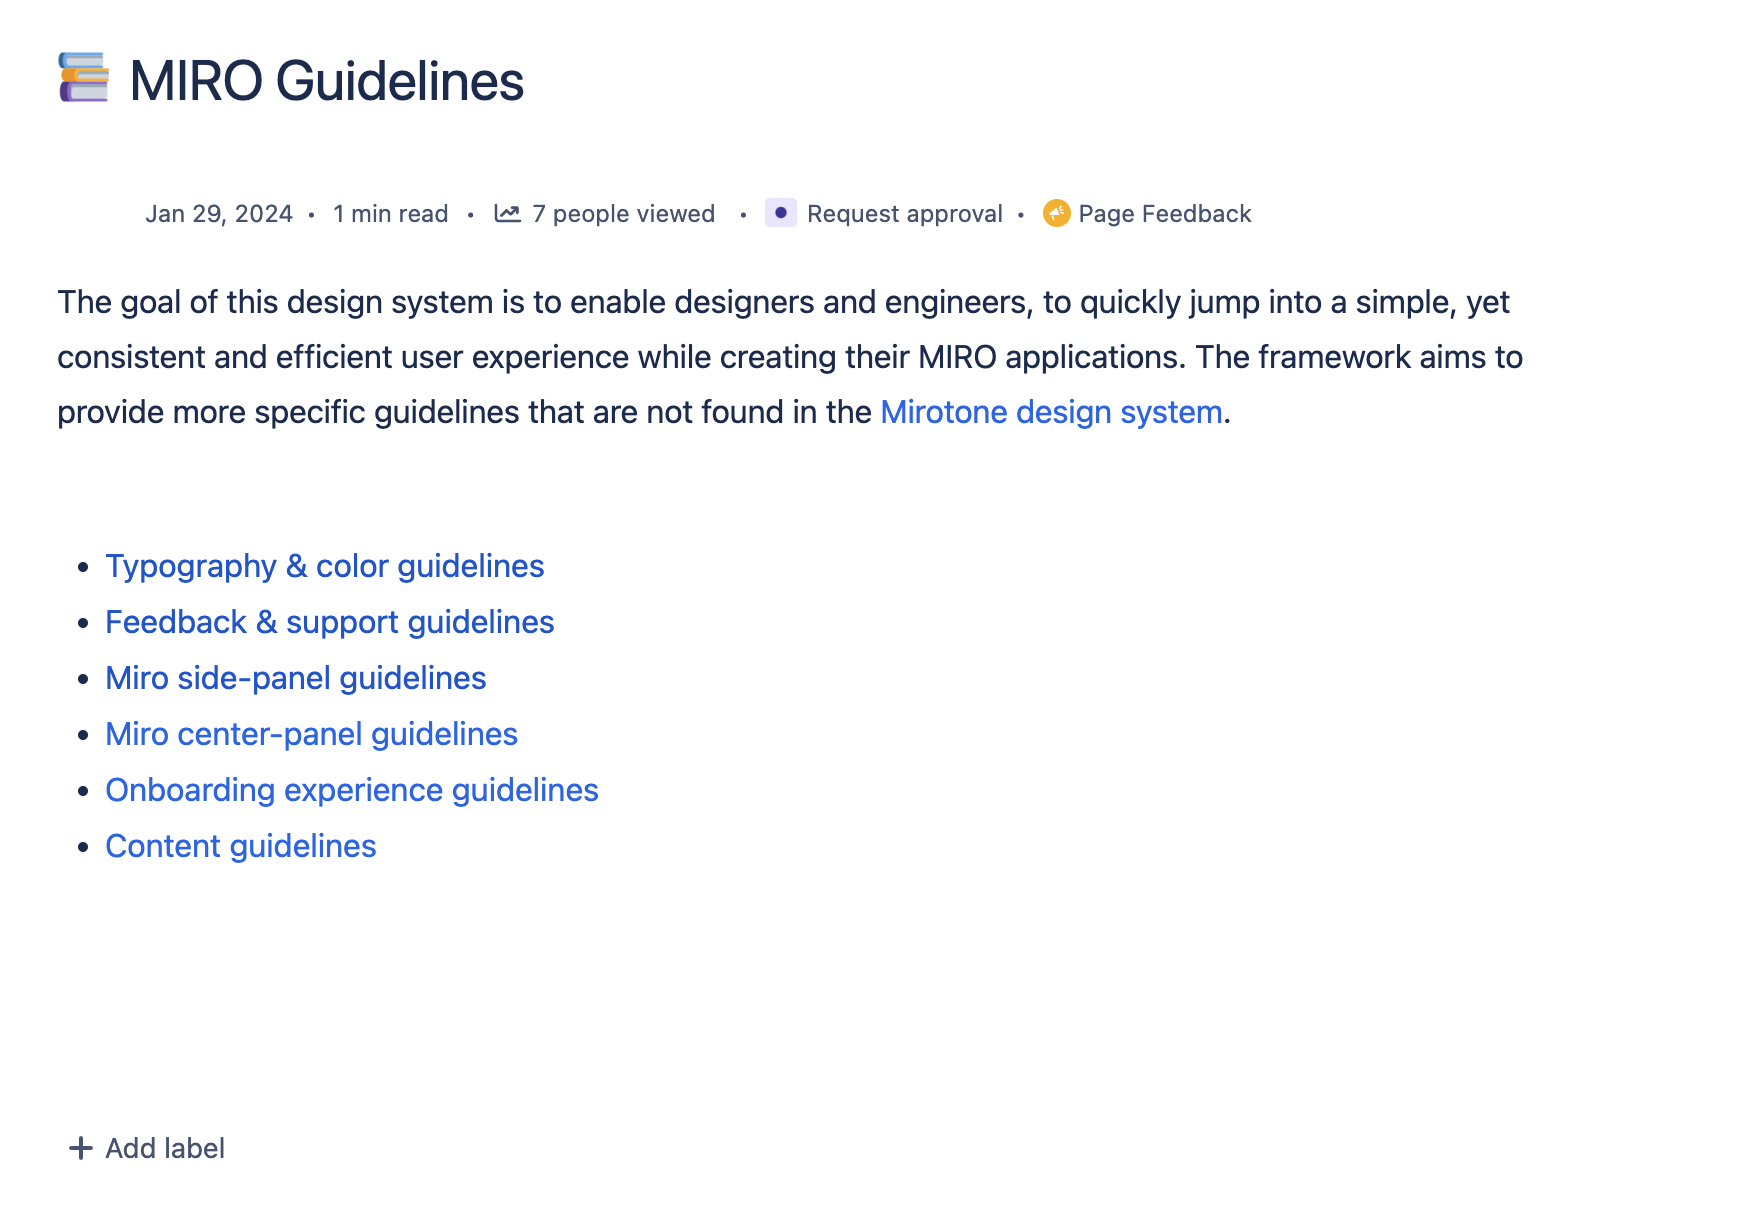Open Onboarding experience guidelines link
The width and height of the screenshot is (1744, 1230).
point(352,790)
